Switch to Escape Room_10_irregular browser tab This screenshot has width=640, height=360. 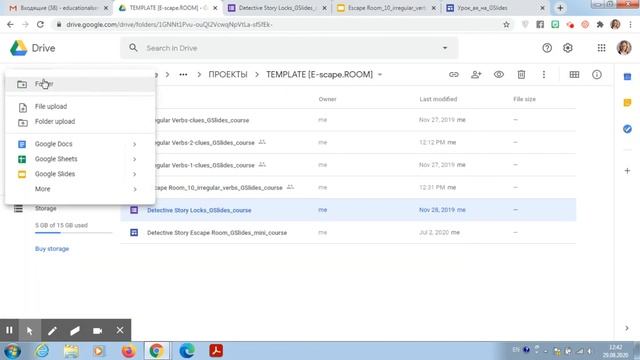pyautogui.click(x=386, y=8)
